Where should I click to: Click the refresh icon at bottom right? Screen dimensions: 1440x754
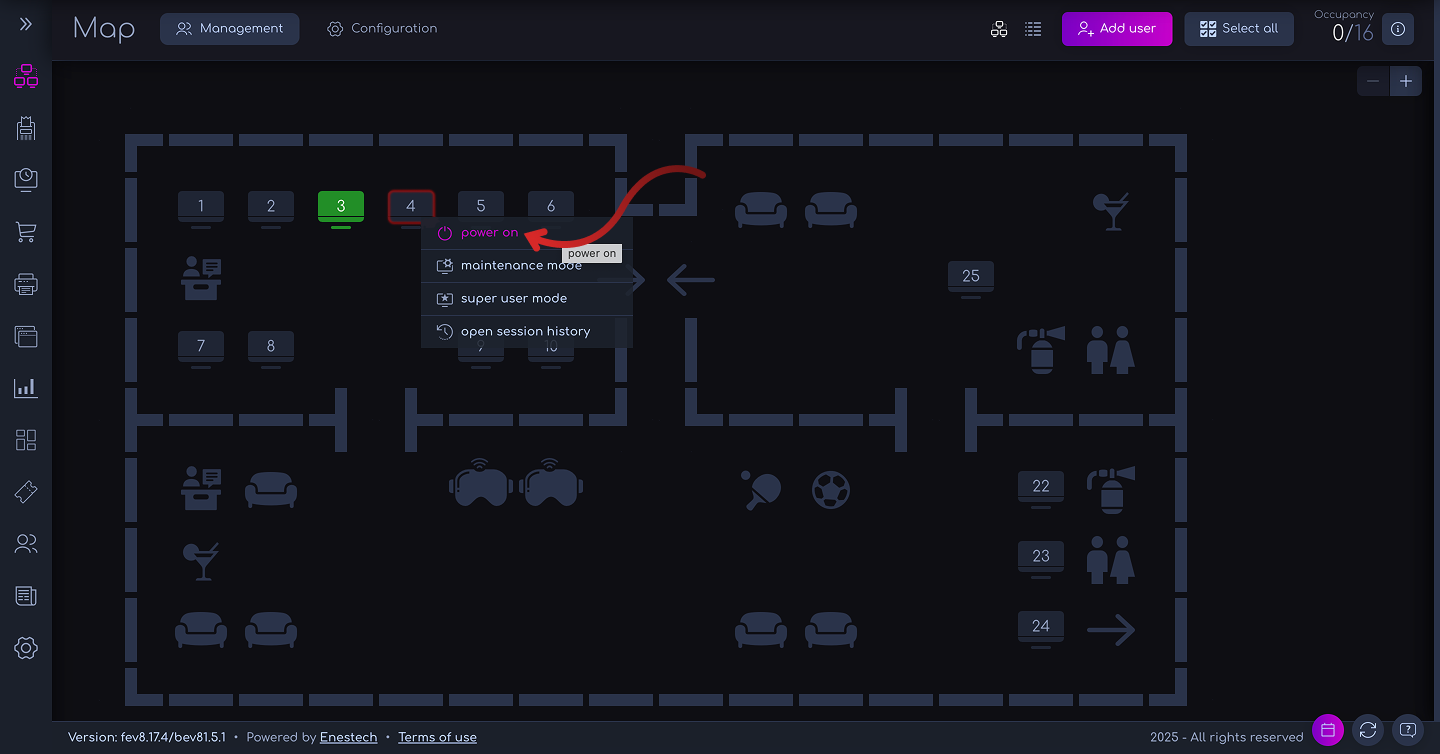(1368, 730)
